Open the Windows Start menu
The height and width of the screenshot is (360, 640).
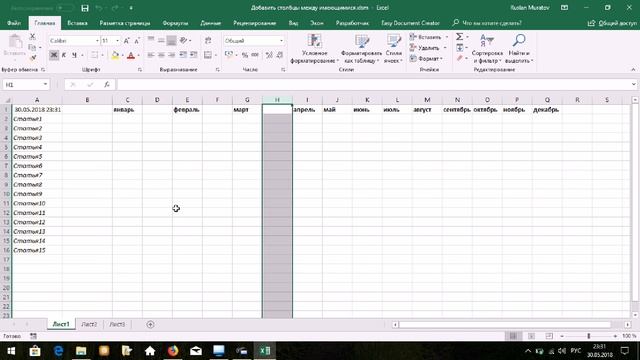(x=11, y=351)
